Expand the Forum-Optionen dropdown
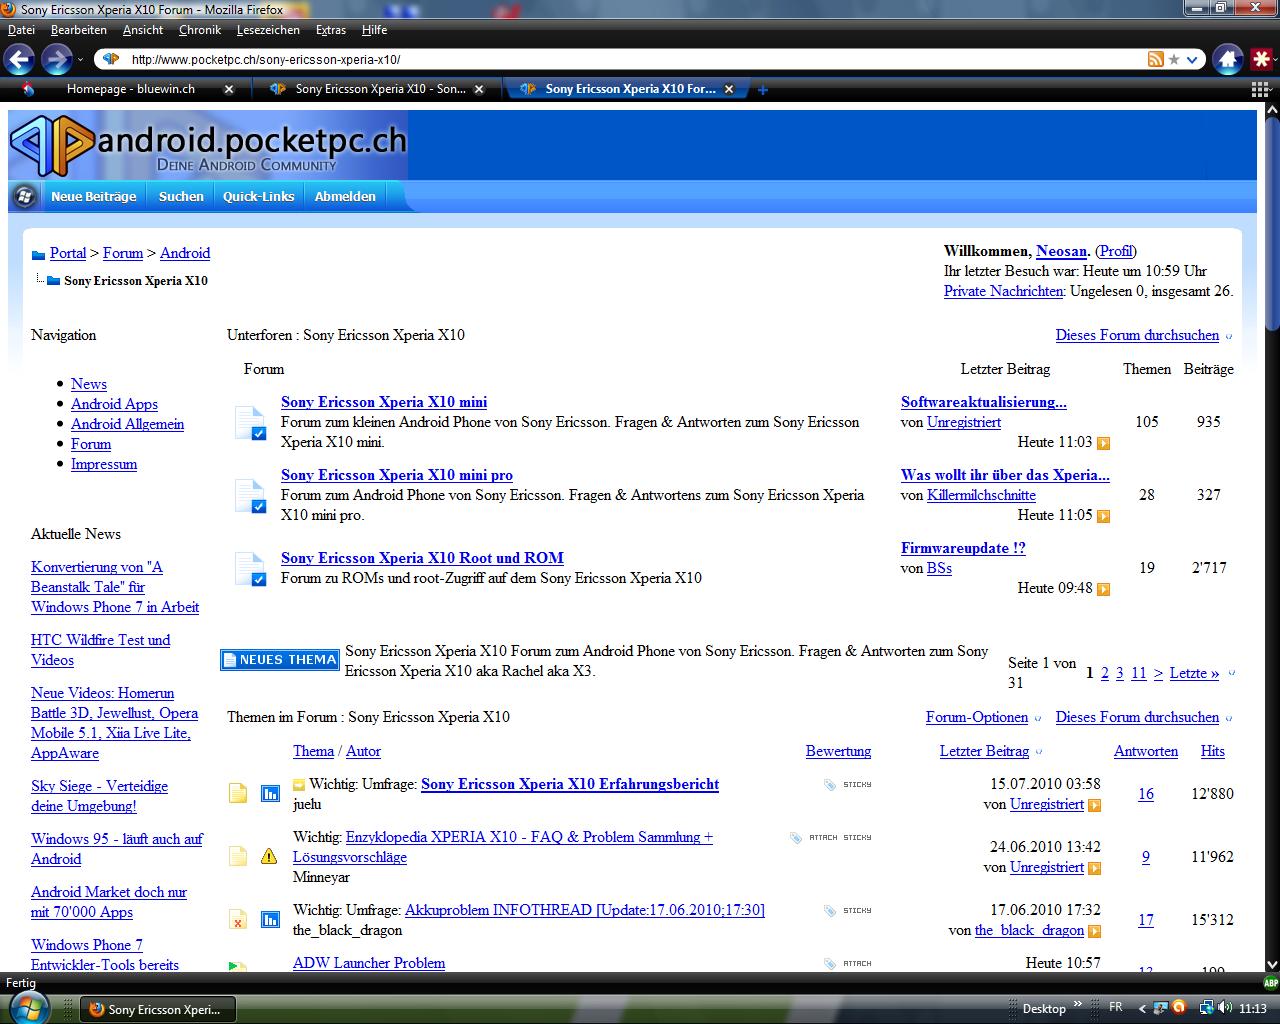This screenshot has width=1280, height=1024. click(x=1037, y=718)
